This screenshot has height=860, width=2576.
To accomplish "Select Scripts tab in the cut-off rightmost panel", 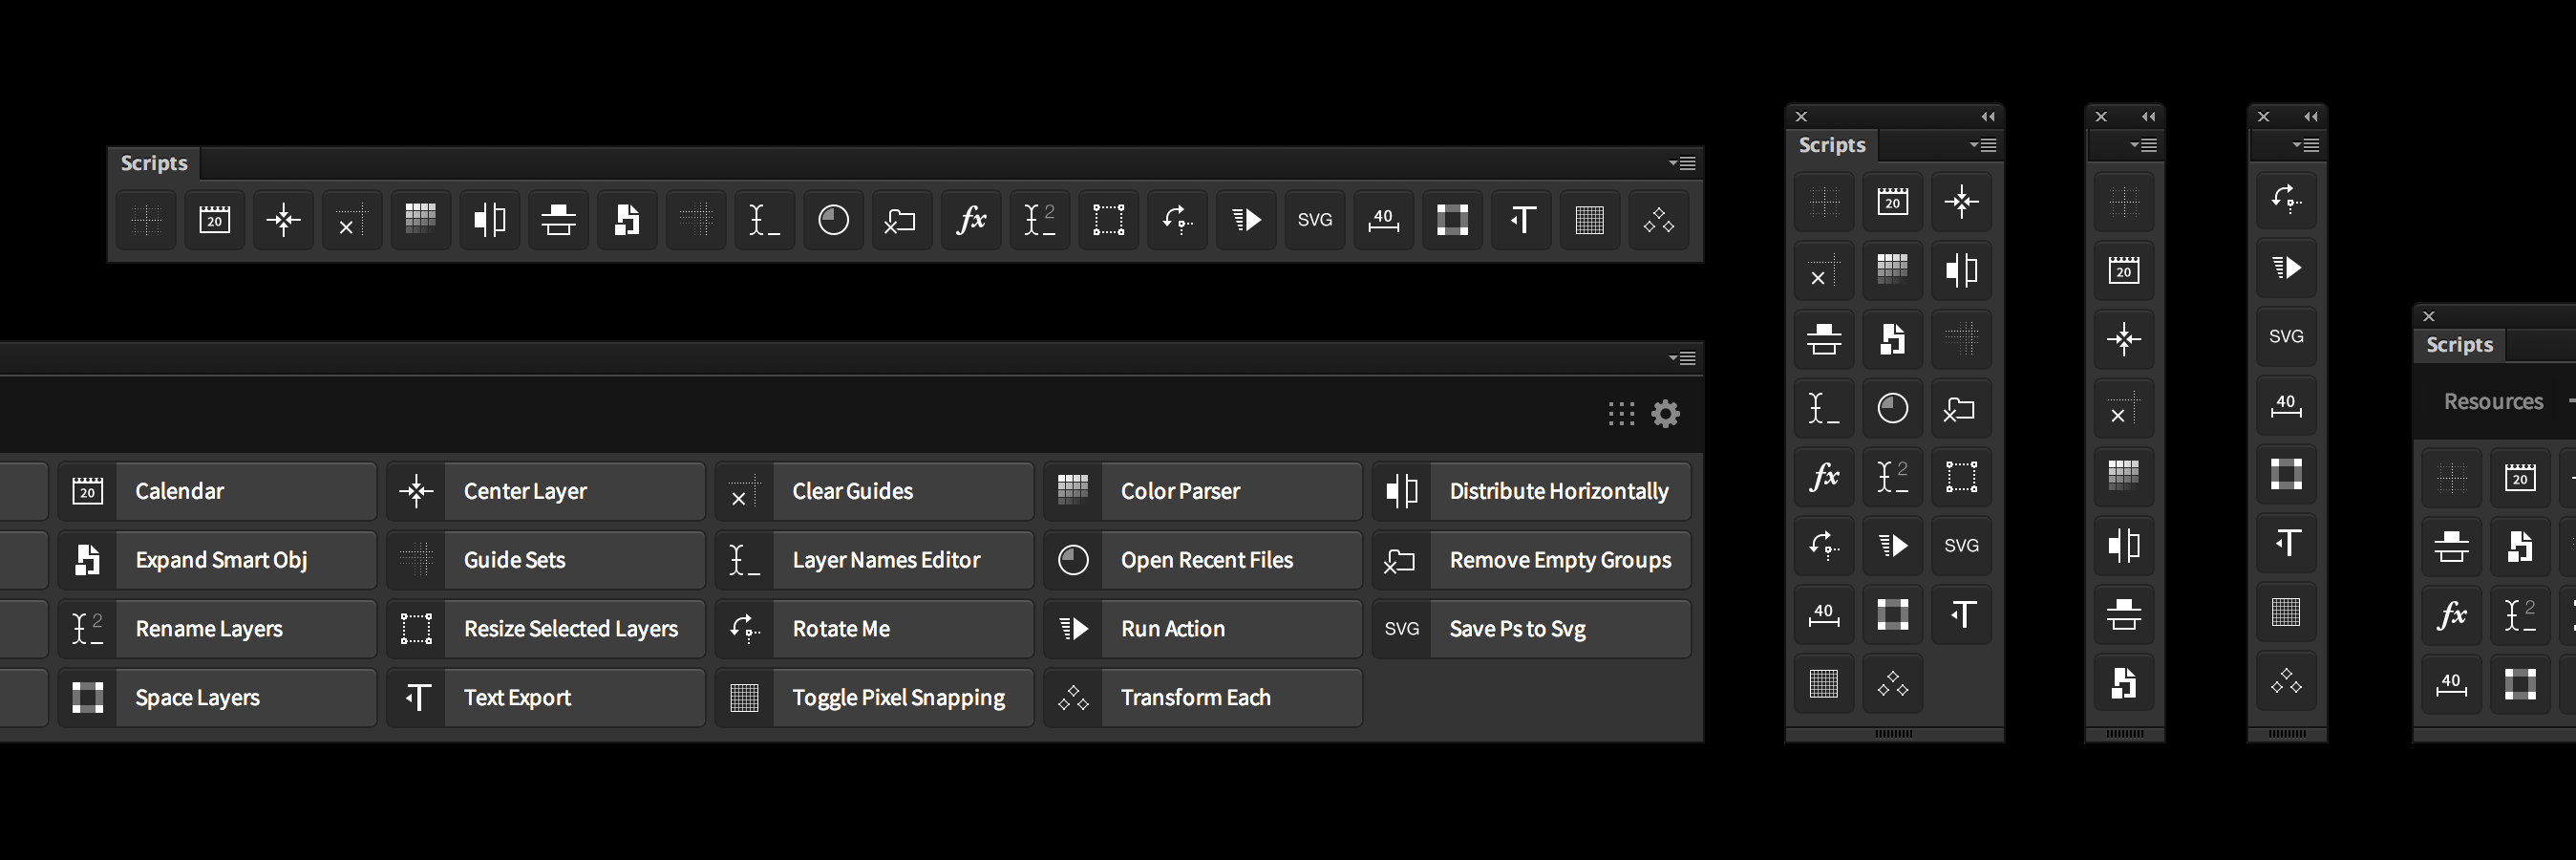I will click(2460, 345).
